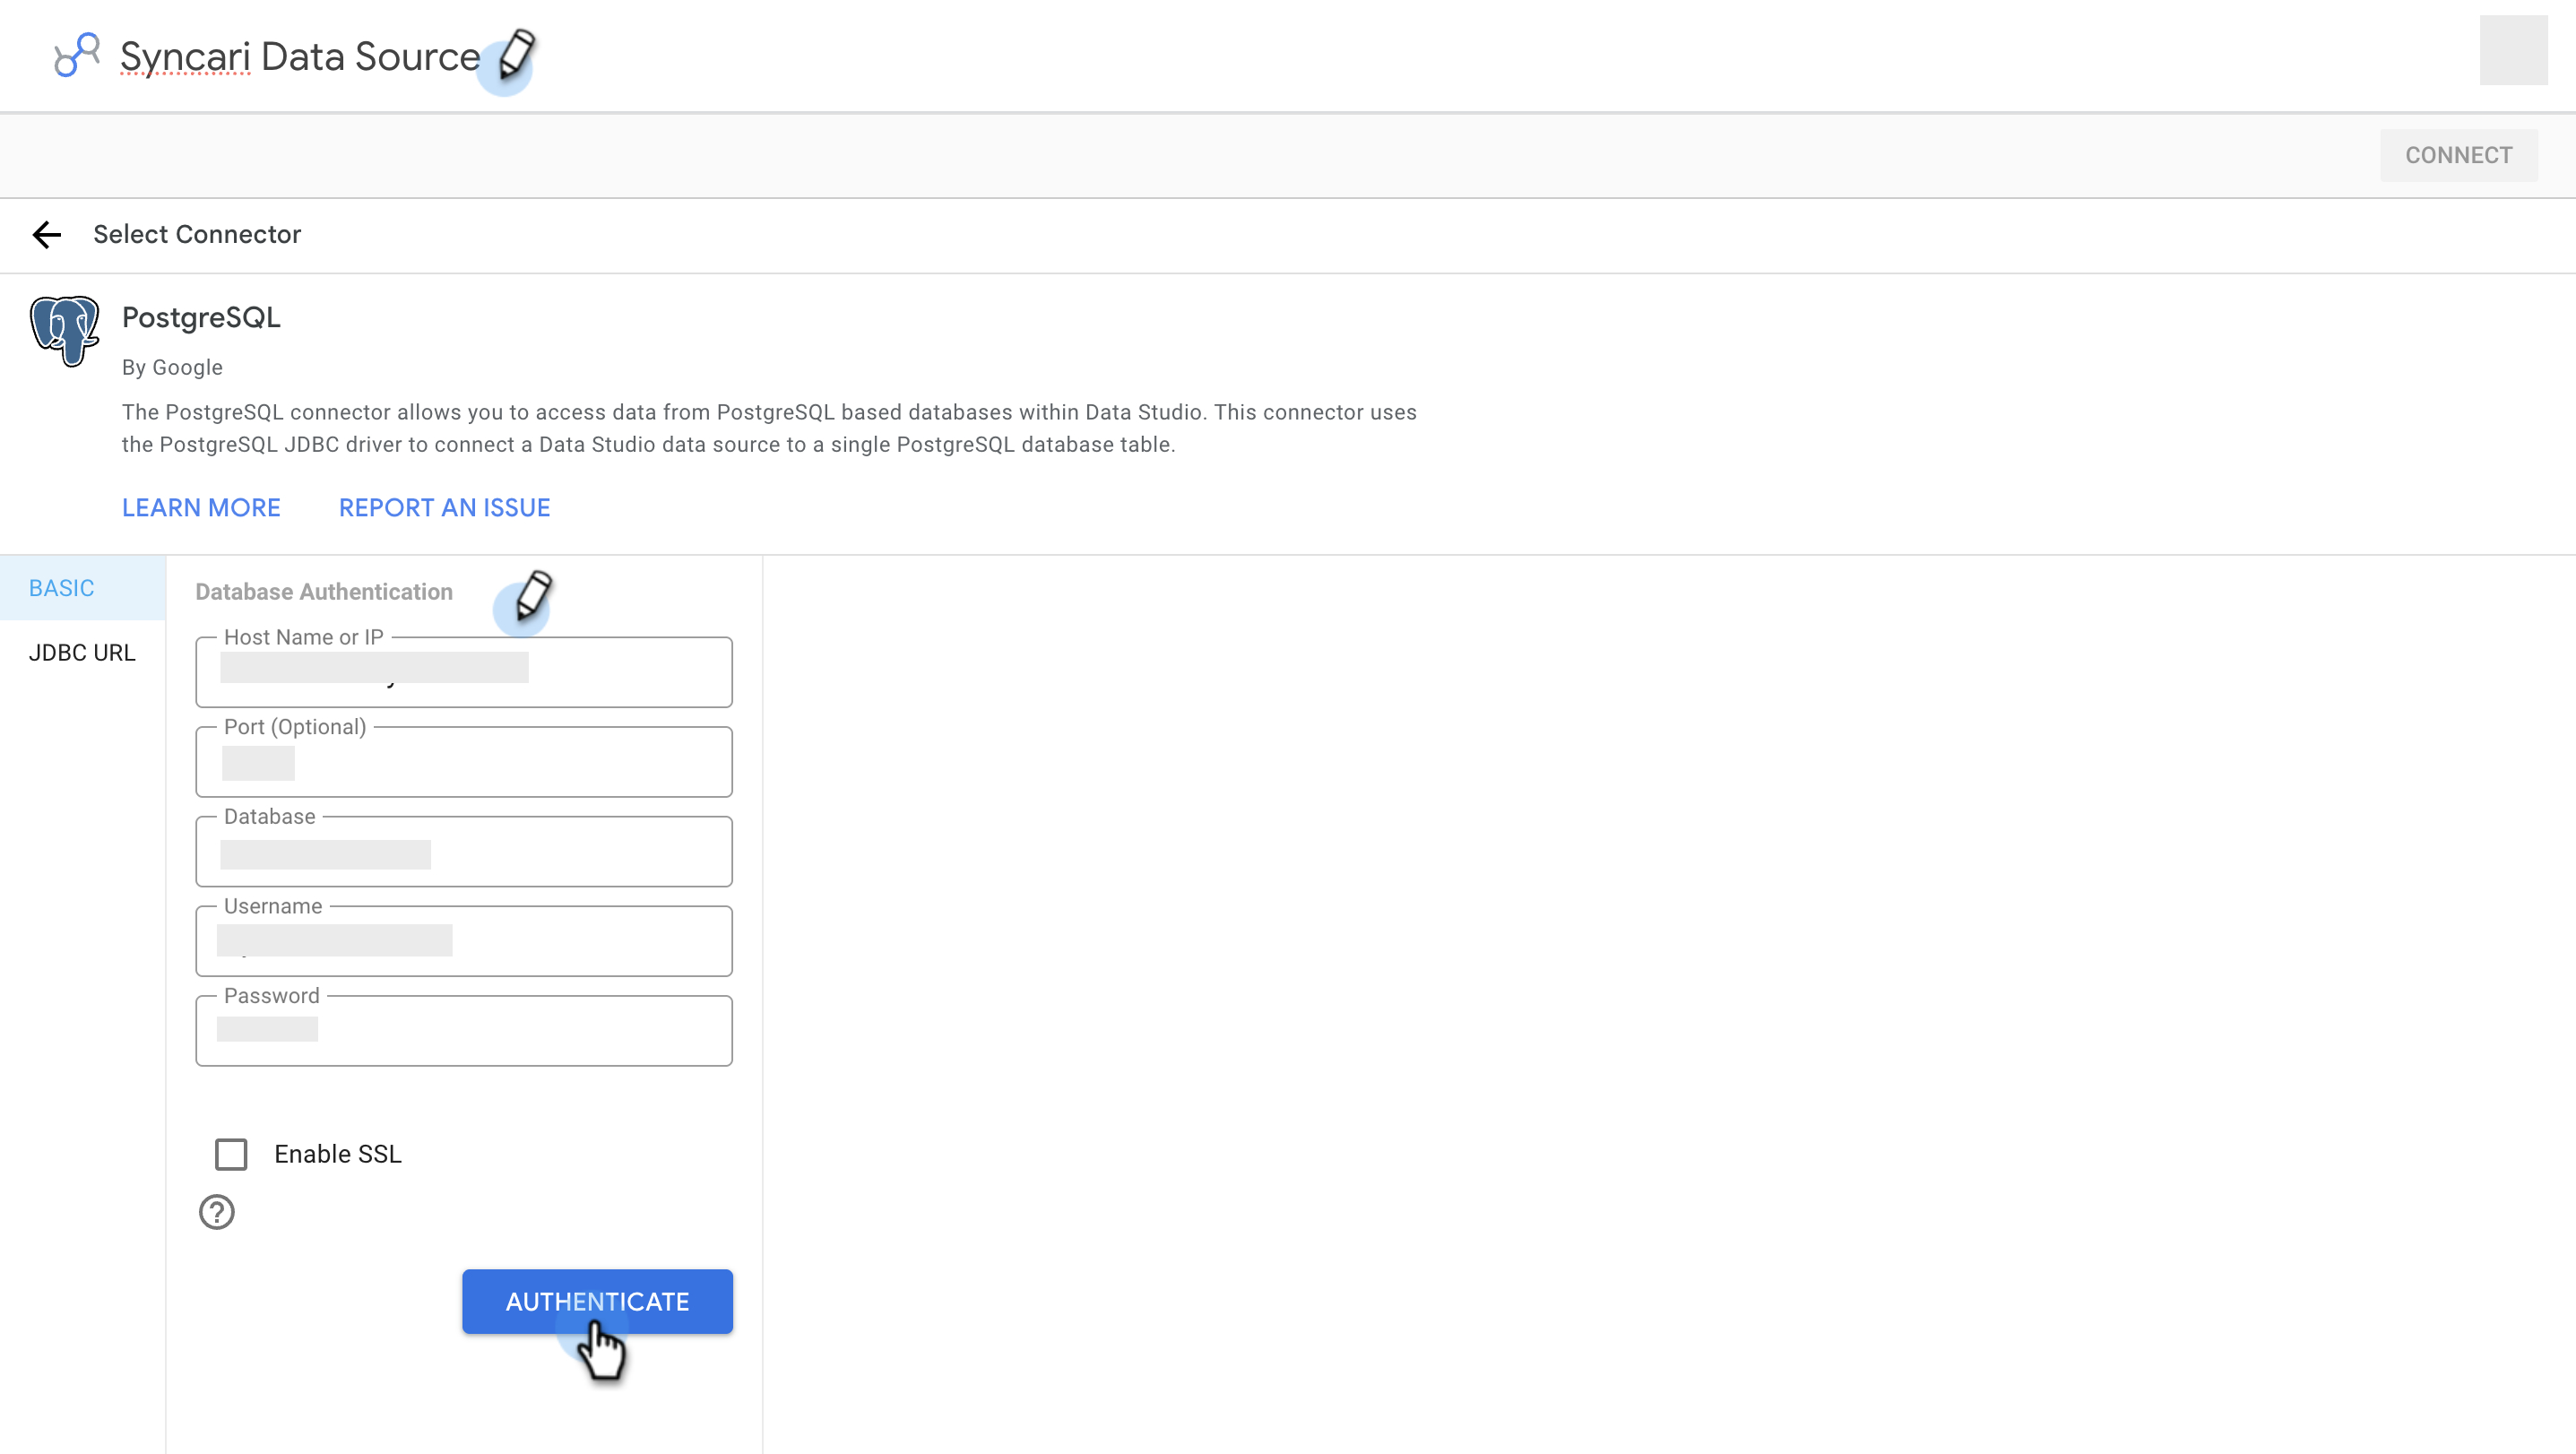Click the Database Authentication heading
The width and height of the screenshot is (2576, 1454).
[324, 592]
